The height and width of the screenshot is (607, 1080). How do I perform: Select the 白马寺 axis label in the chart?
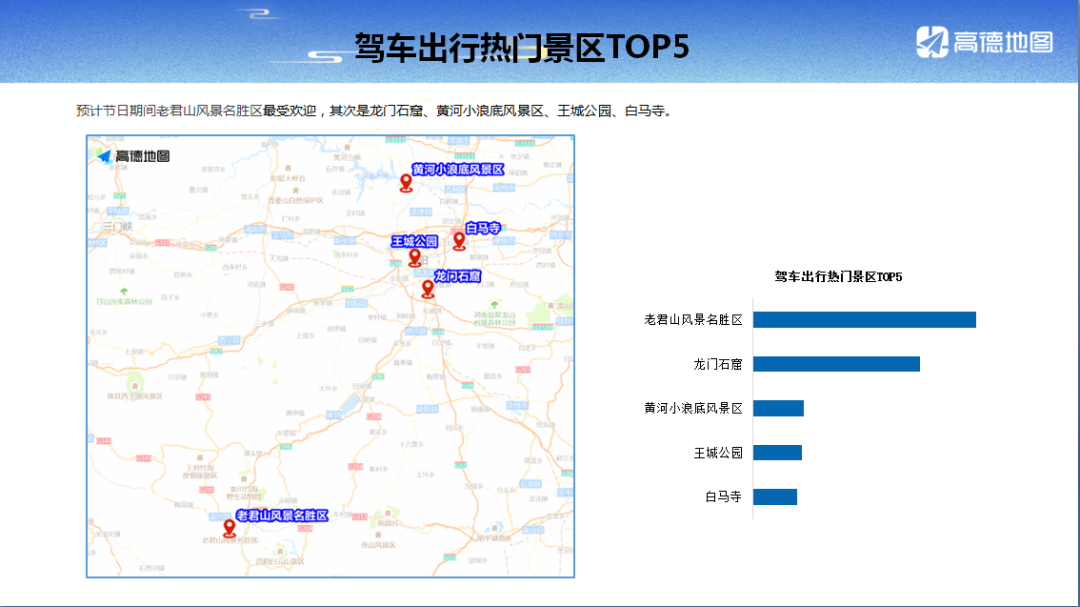723,497
